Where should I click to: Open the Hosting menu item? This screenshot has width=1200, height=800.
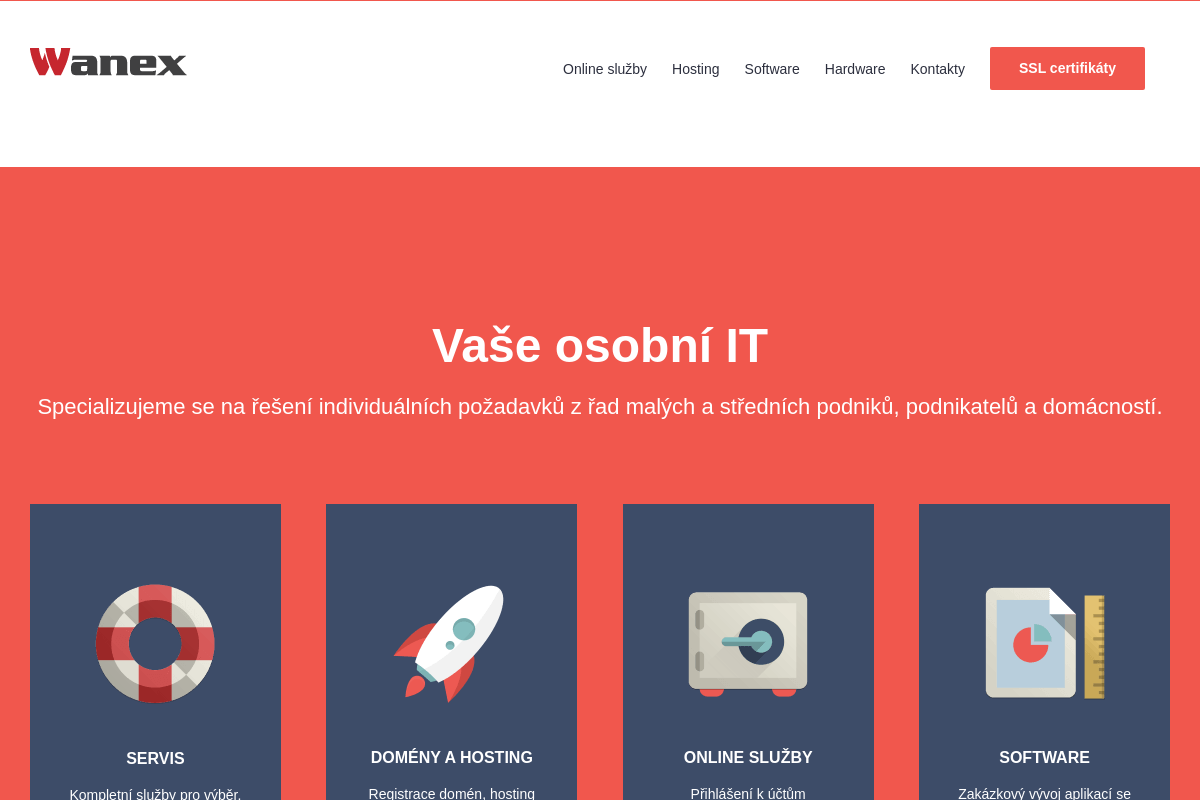tap(696, 69)
